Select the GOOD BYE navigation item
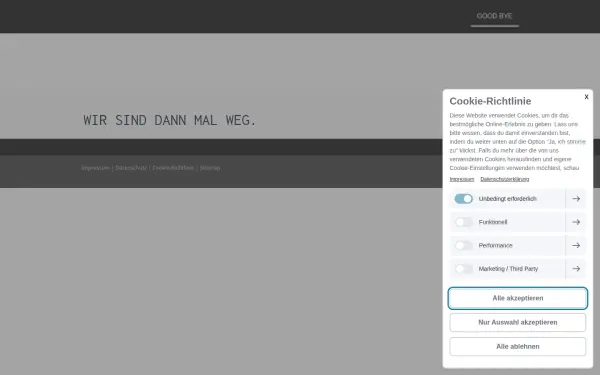This screenshot has width=600, height=375. [494, 16]
